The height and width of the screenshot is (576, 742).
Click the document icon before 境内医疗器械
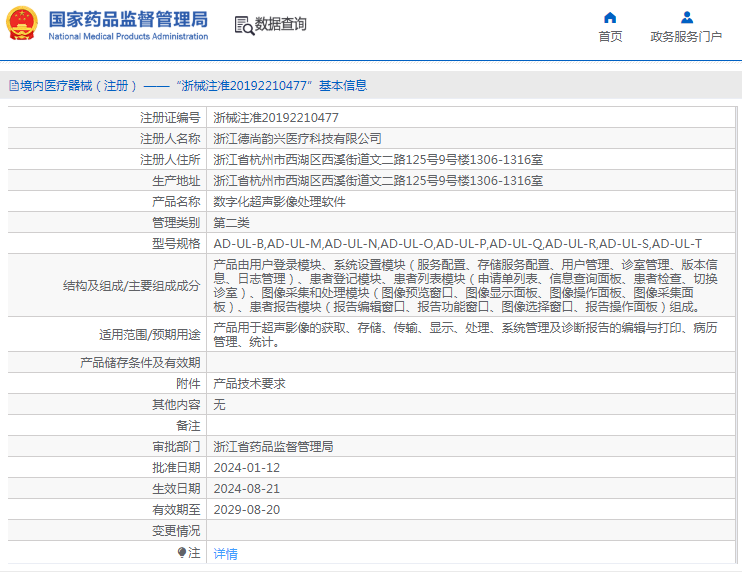[13, 86]
